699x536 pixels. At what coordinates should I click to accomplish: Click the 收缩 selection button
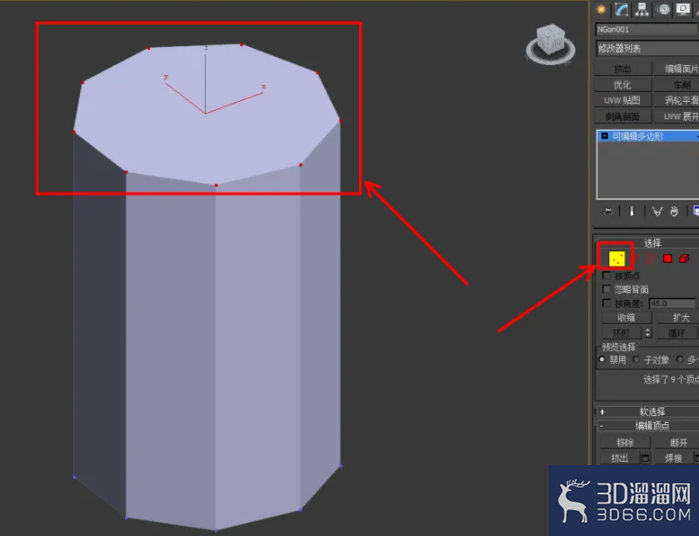pyautogui.click(x=626, y=317)
